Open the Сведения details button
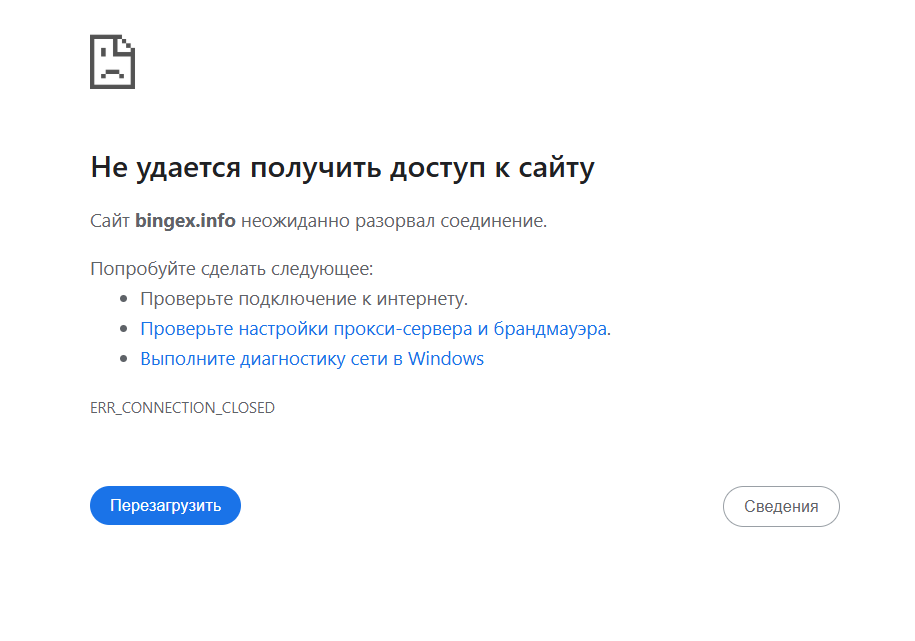Viewport: 915px width, 641px height. [x=781, y=506]
